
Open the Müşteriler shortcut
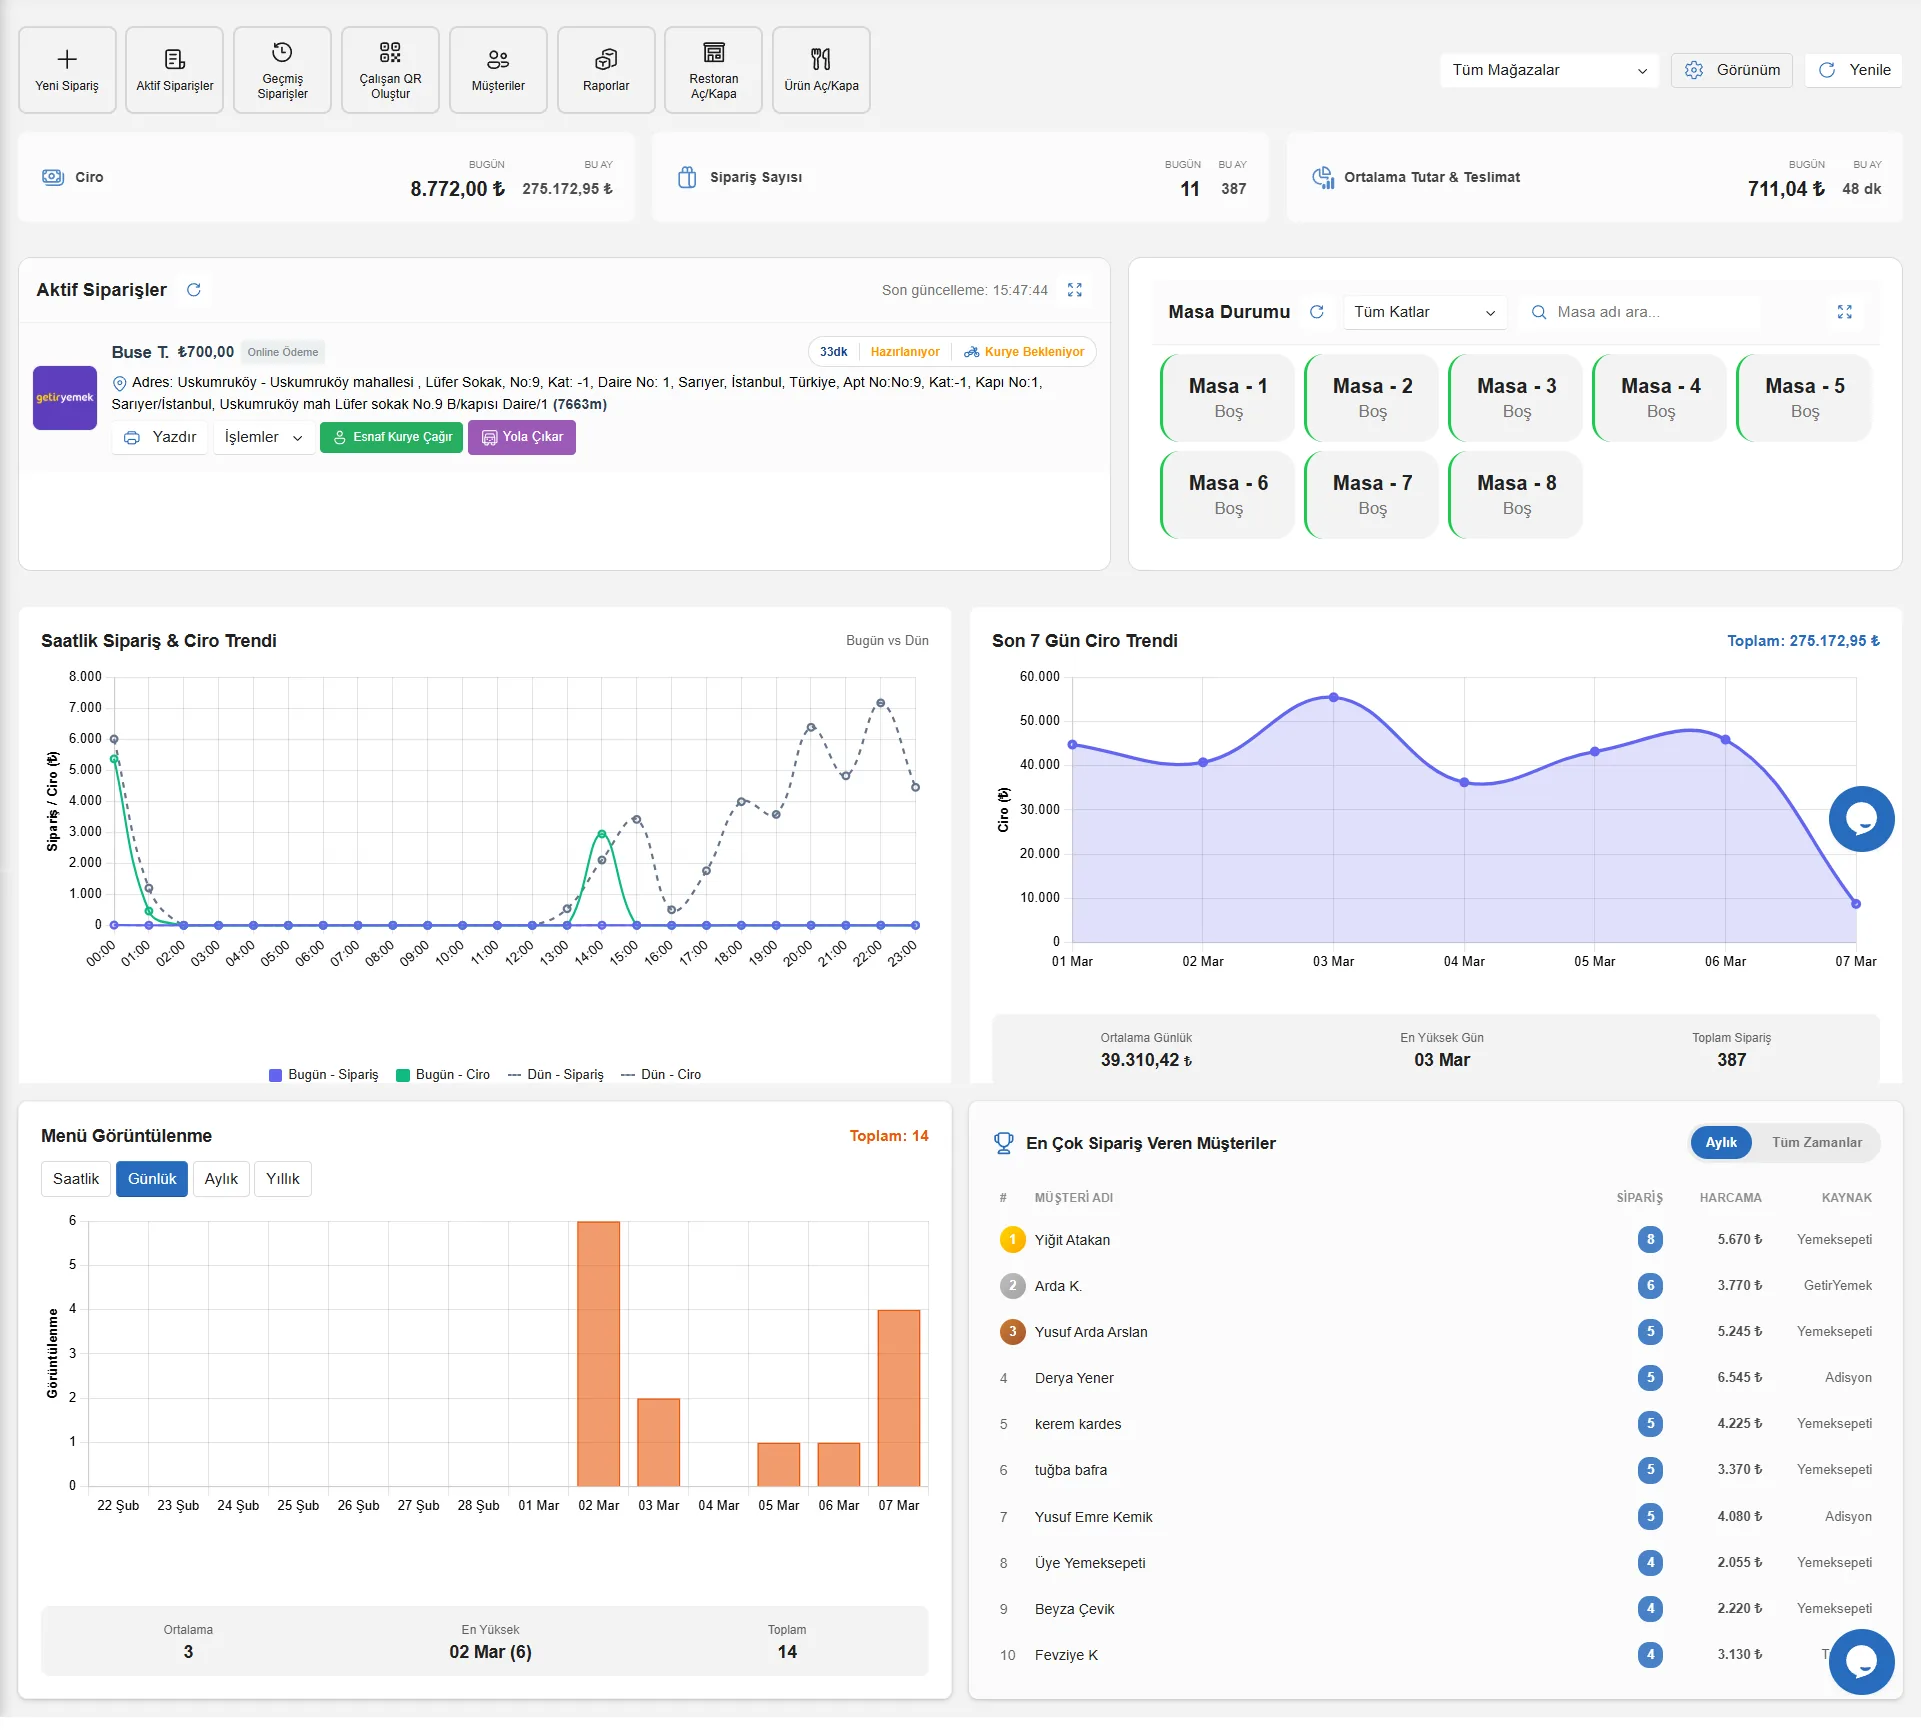498,70
